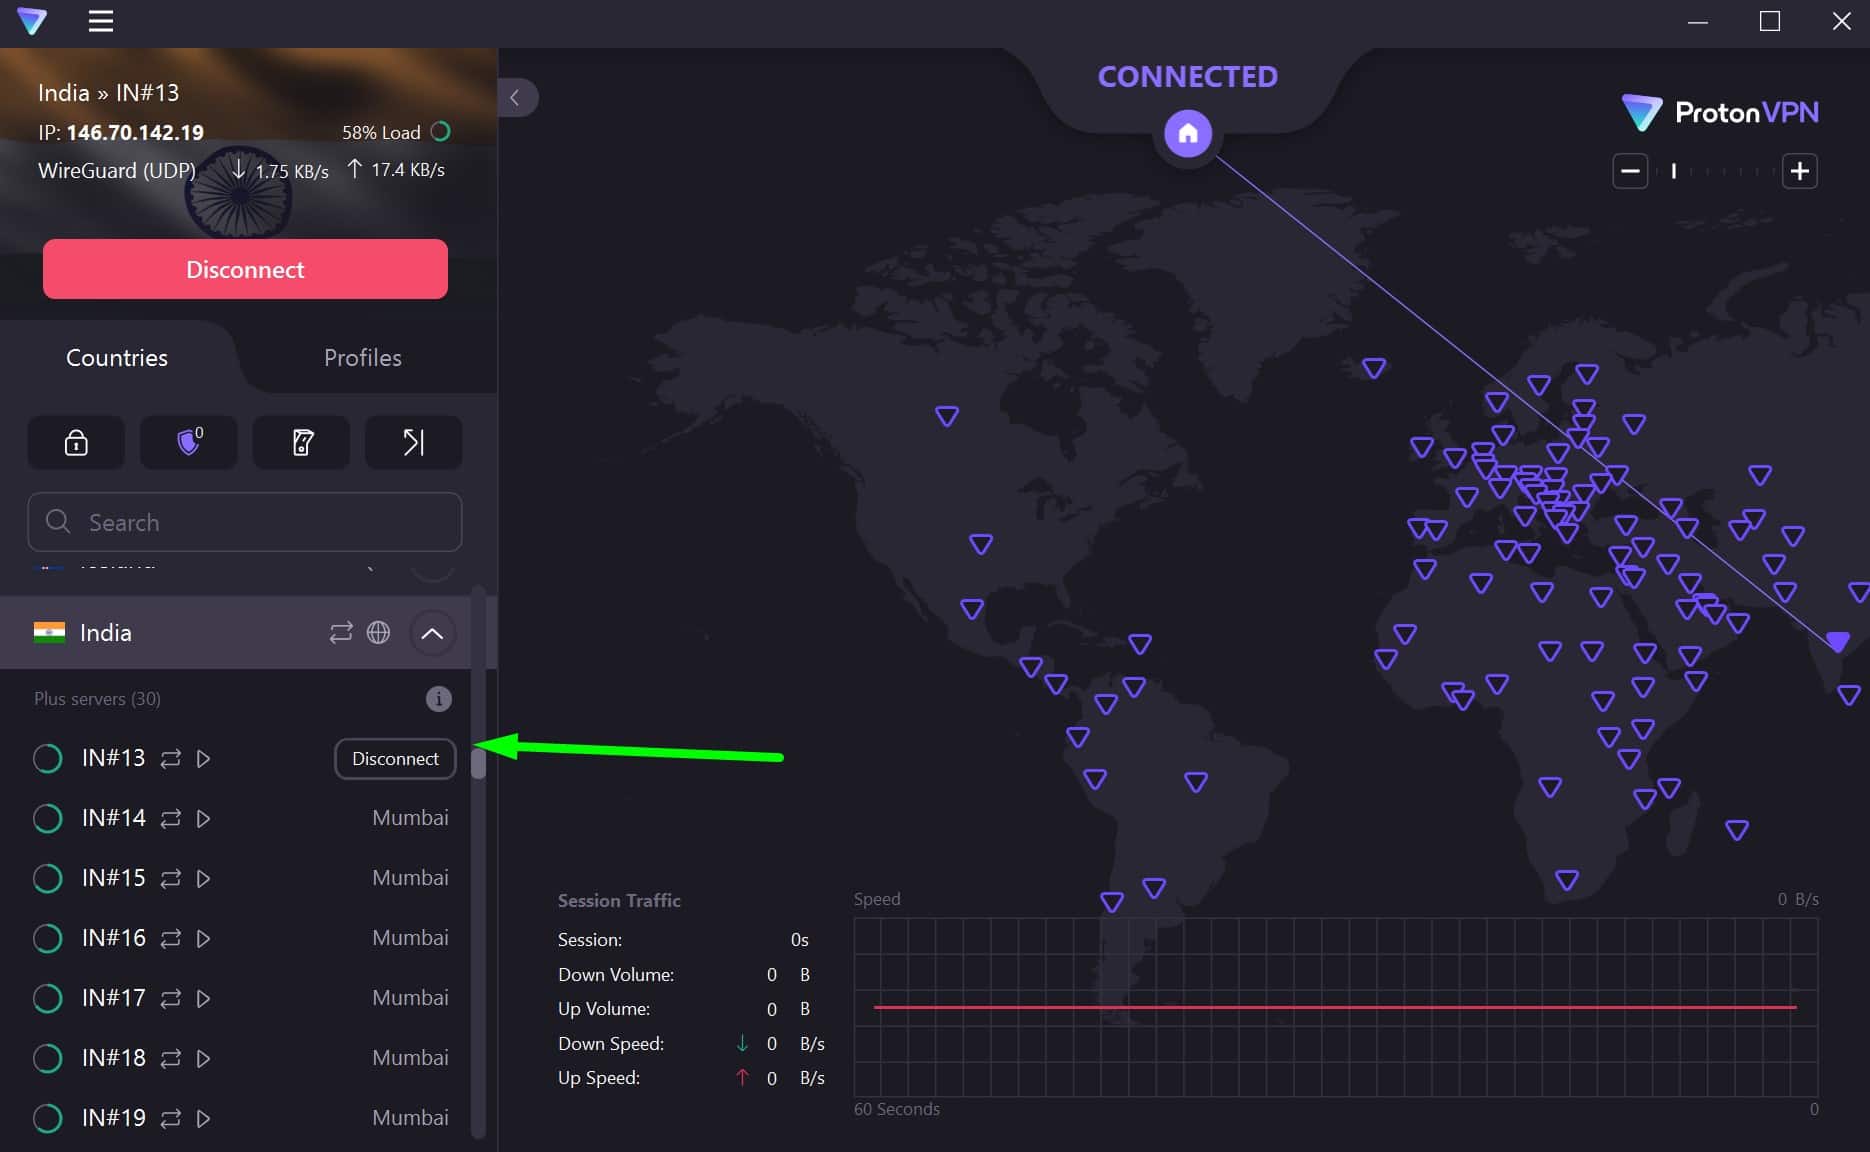
Task: Click the 58% Load indicator circle
Action: click(x=440, y=131)
